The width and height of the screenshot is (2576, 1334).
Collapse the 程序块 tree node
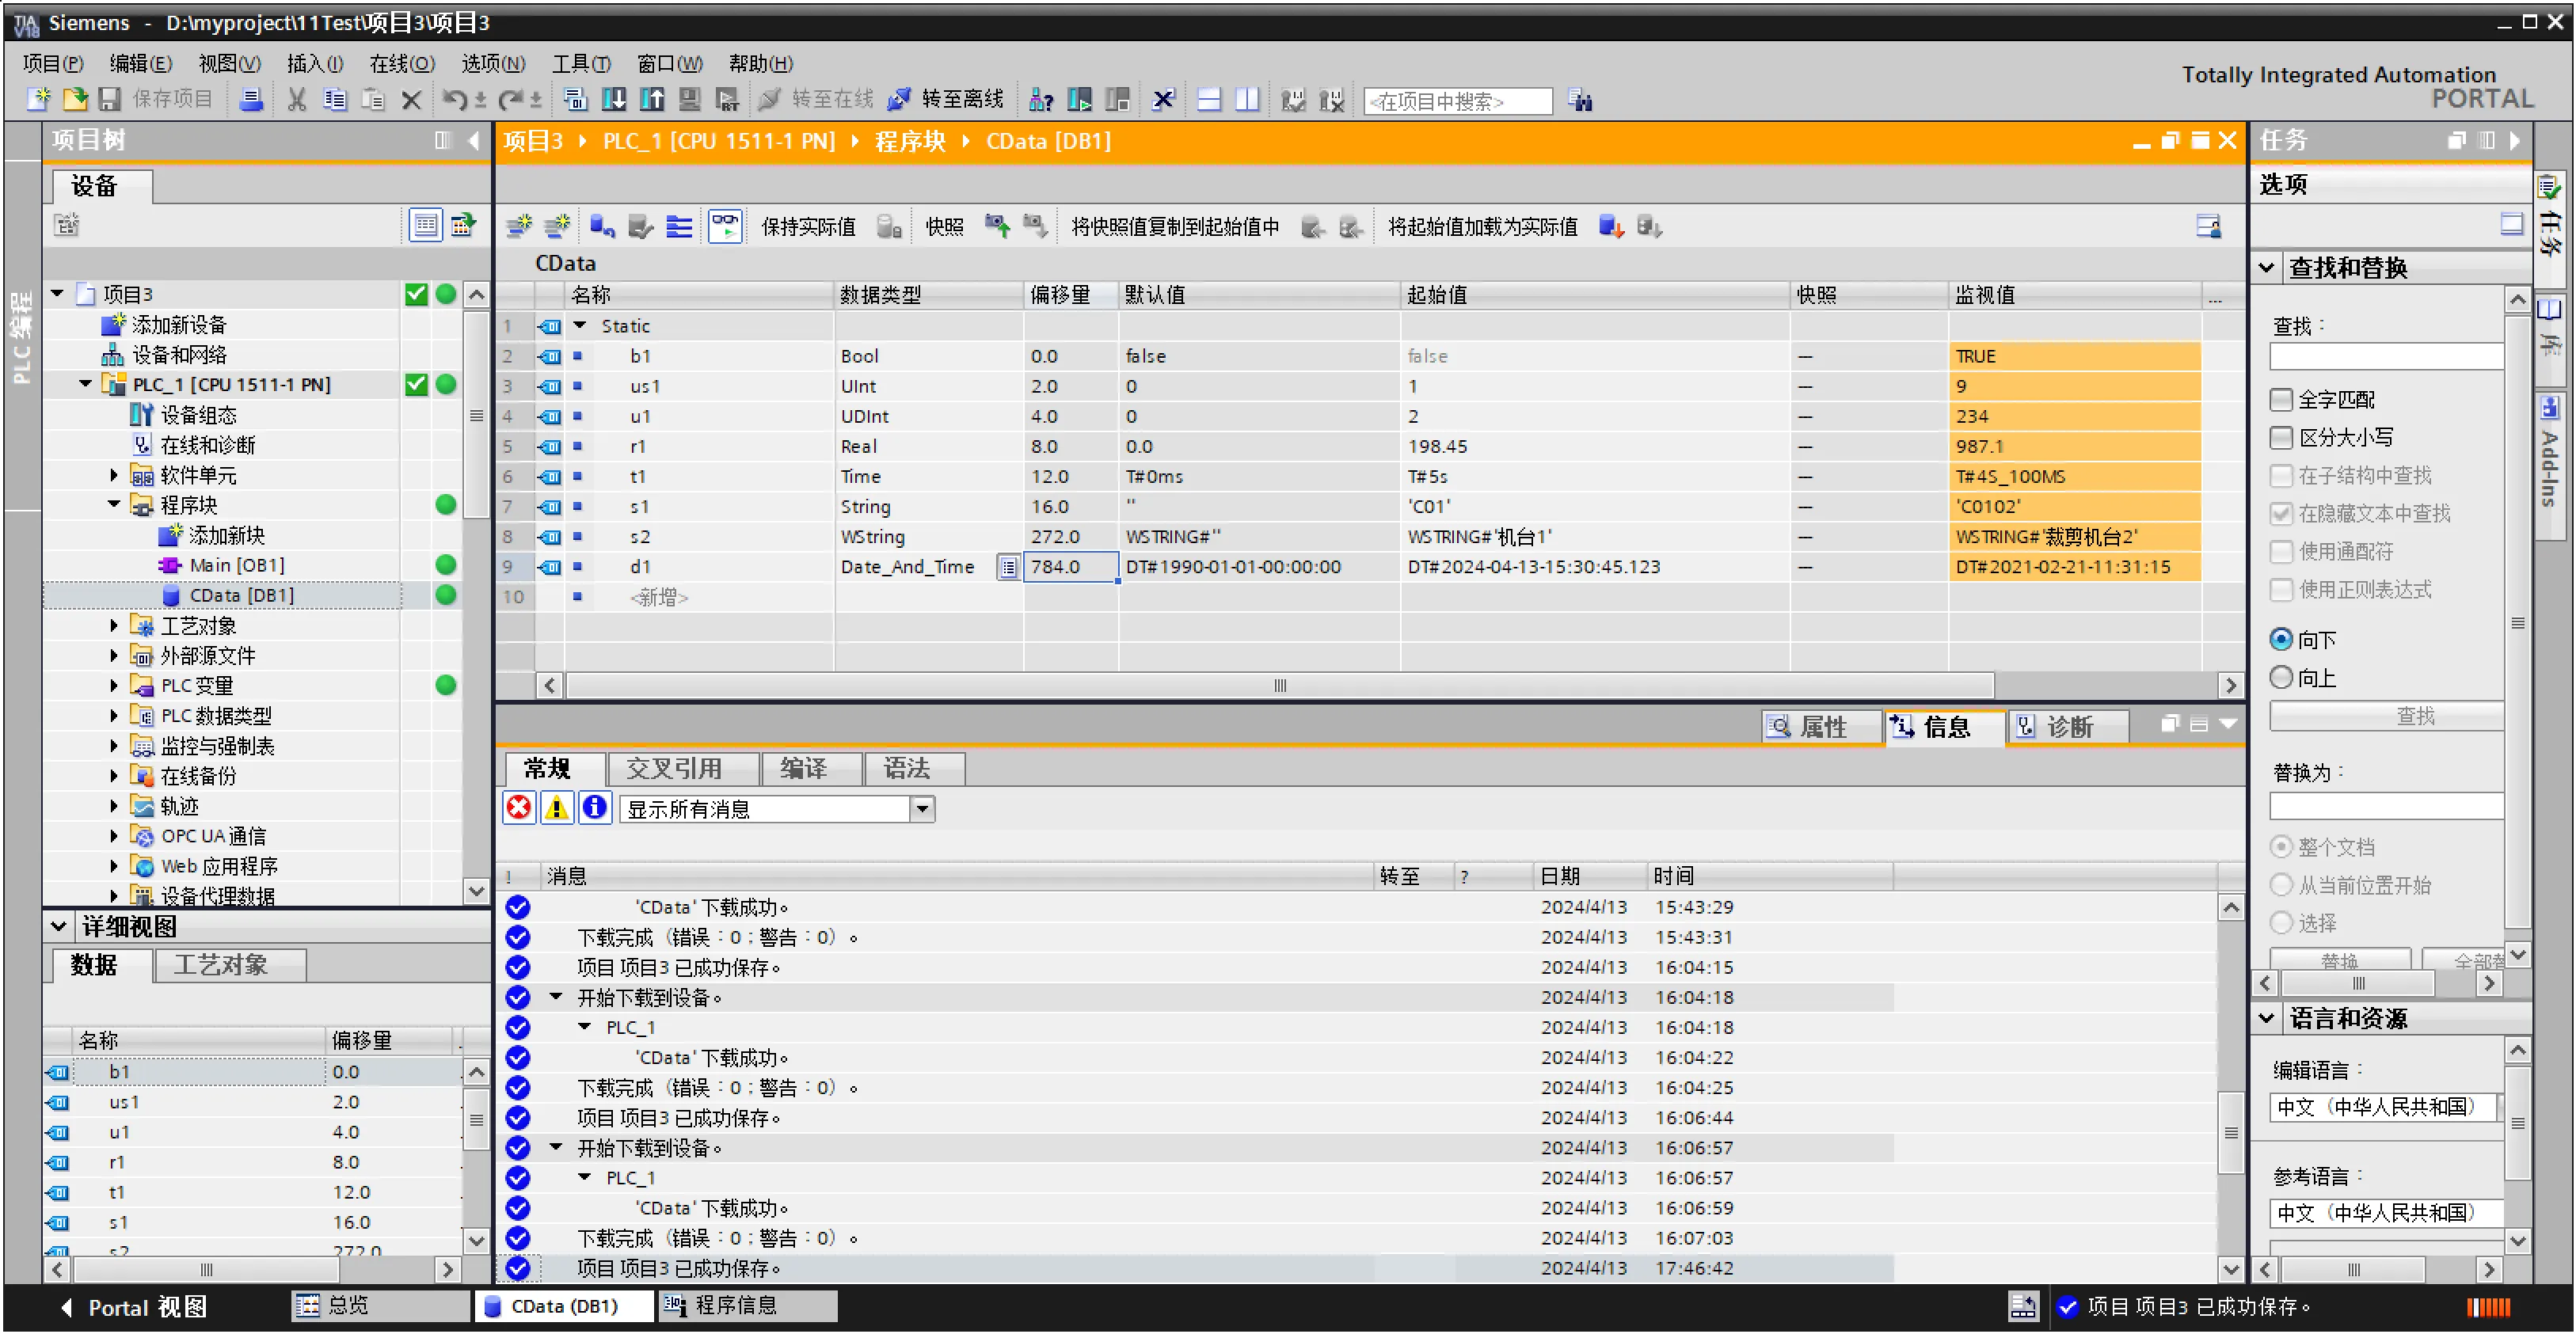click(x=114, y=505)
